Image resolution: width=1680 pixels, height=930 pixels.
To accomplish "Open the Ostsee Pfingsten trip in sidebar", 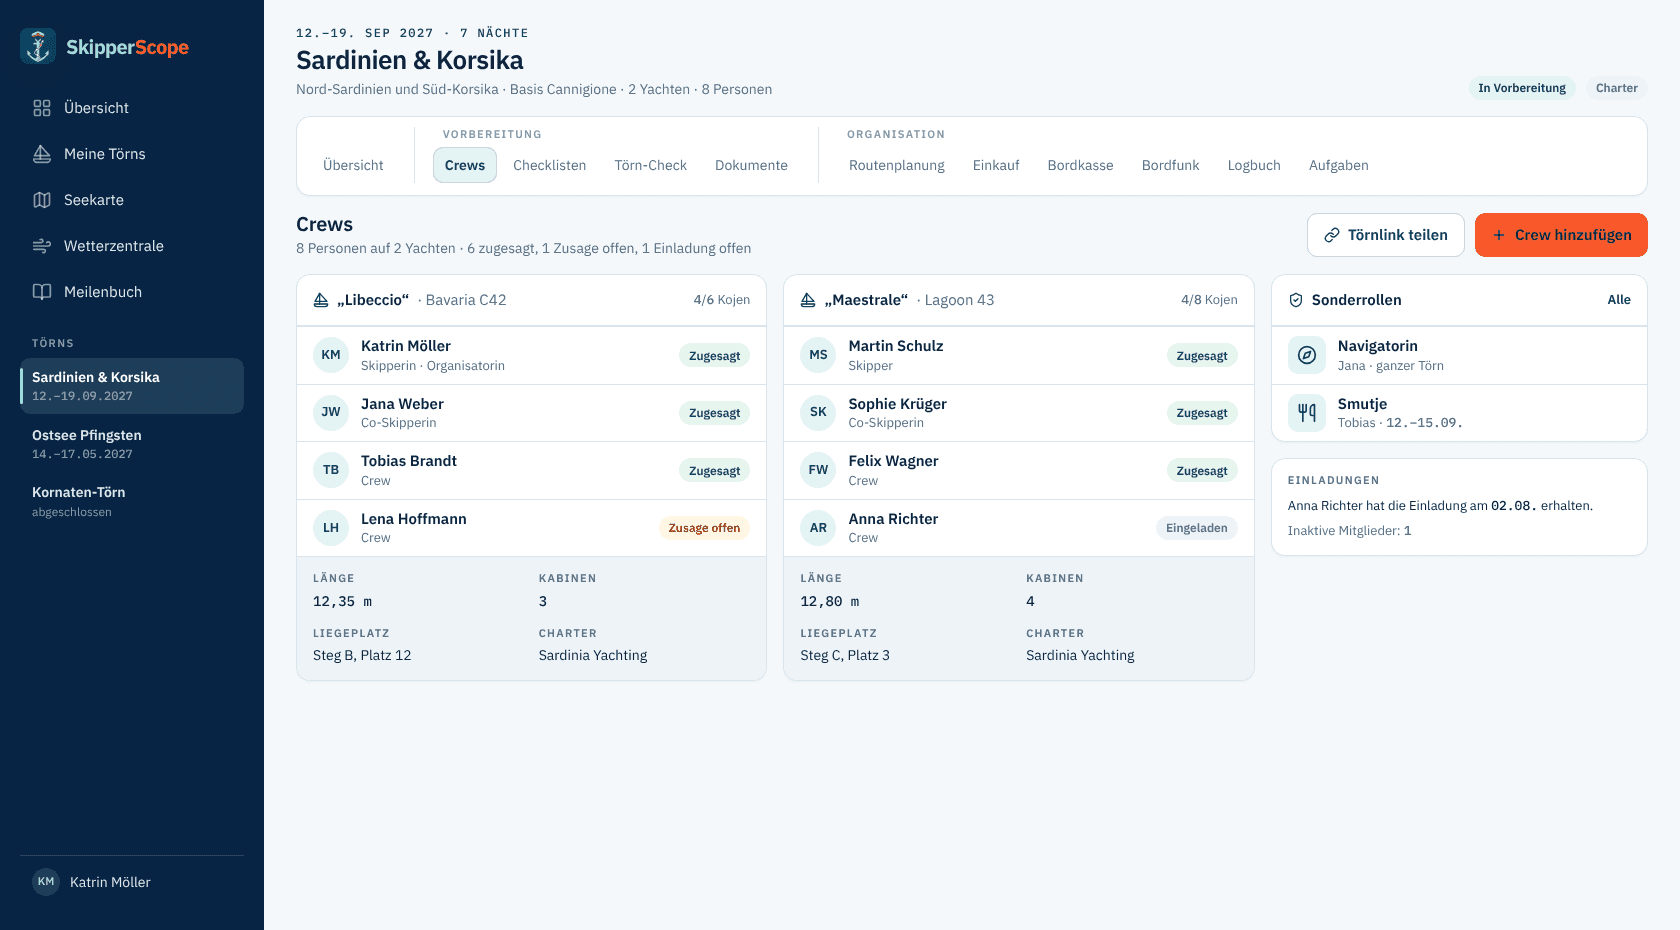I will (x=132, y=444).
